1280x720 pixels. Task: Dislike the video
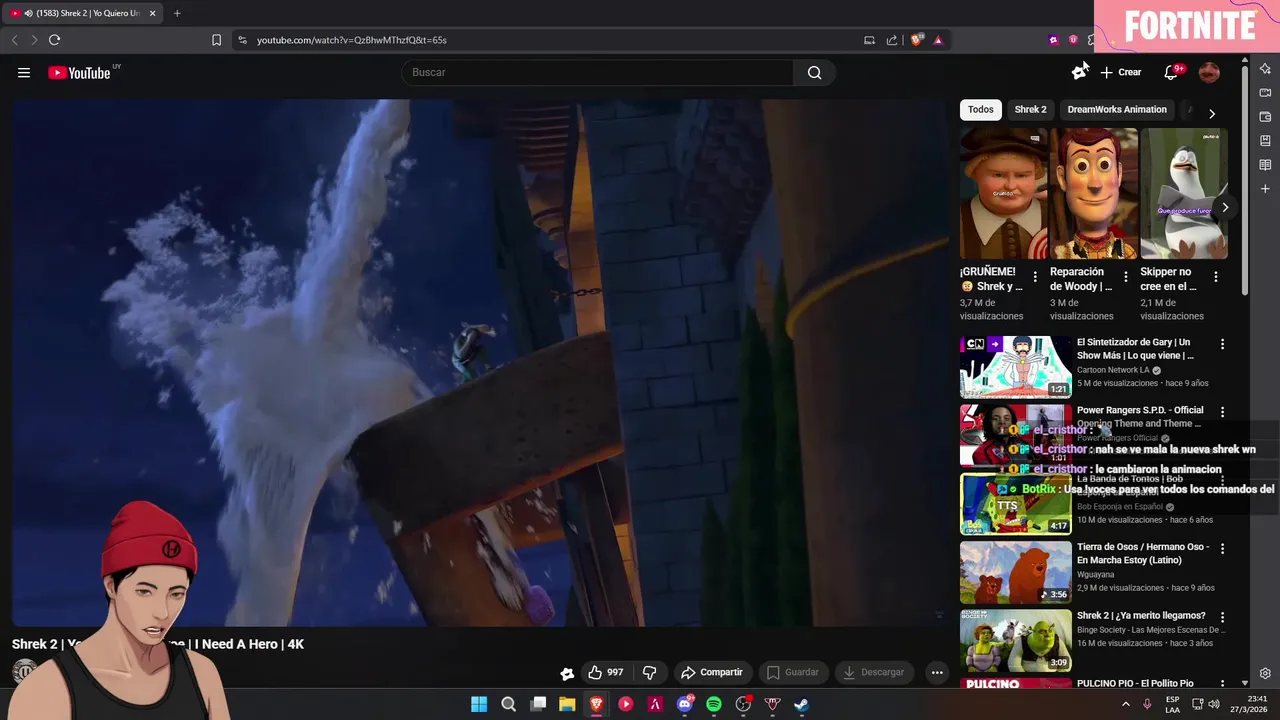(649, 672)
